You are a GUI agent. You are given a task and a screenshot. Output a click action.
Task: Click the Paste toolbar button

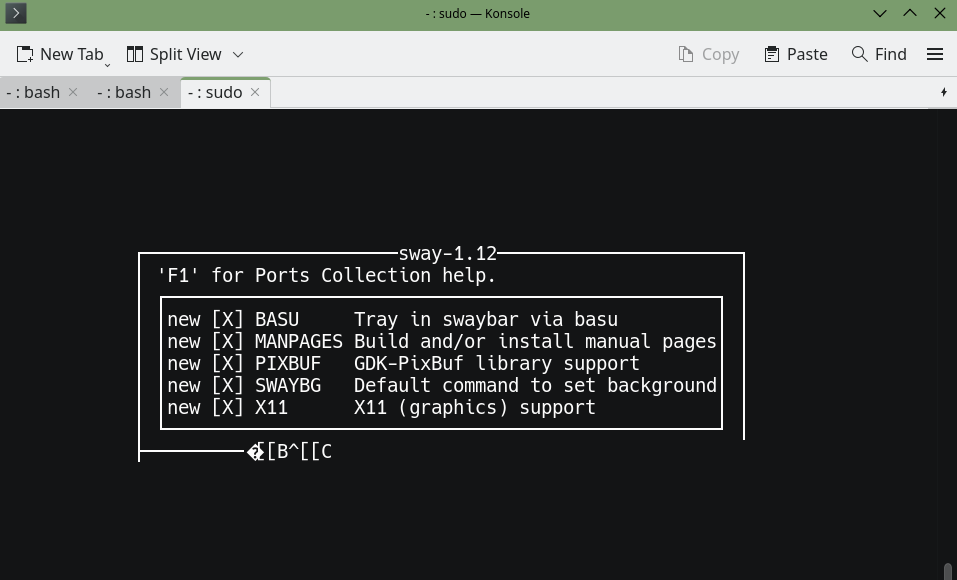[x=795, y=54]
